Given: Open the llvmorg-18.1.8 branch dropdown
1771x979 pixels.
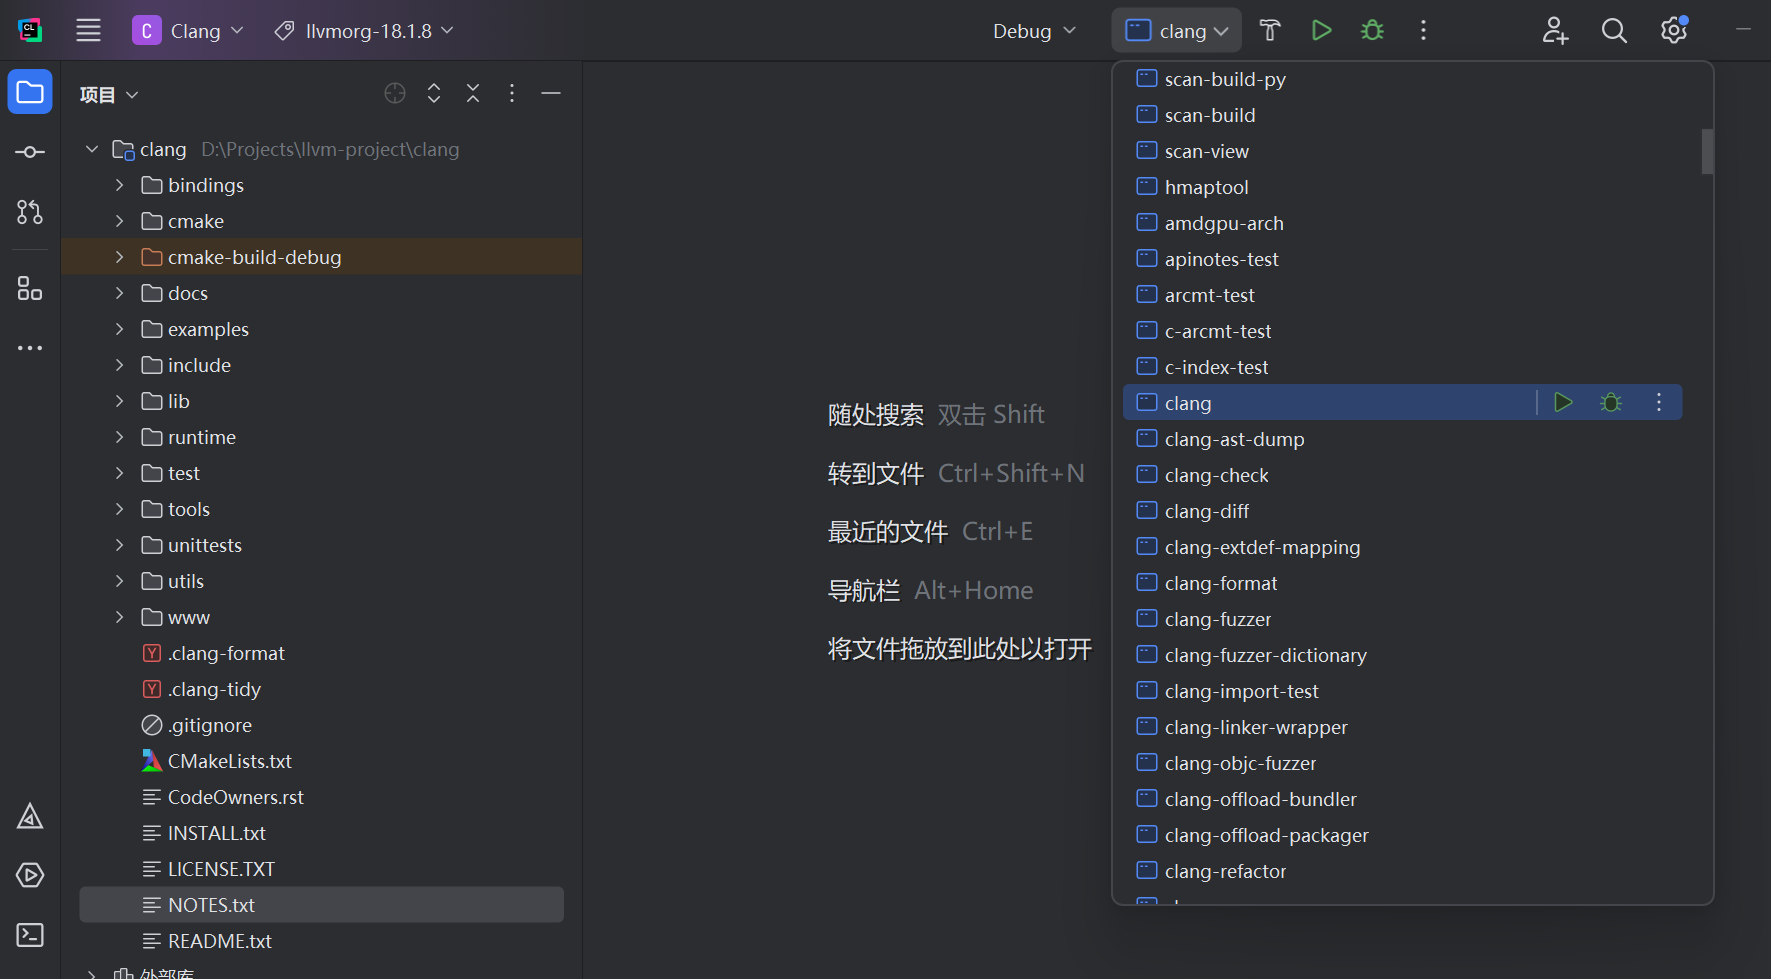Looking at the screenshot, I should pyautogui.click(x=364, y=30).
